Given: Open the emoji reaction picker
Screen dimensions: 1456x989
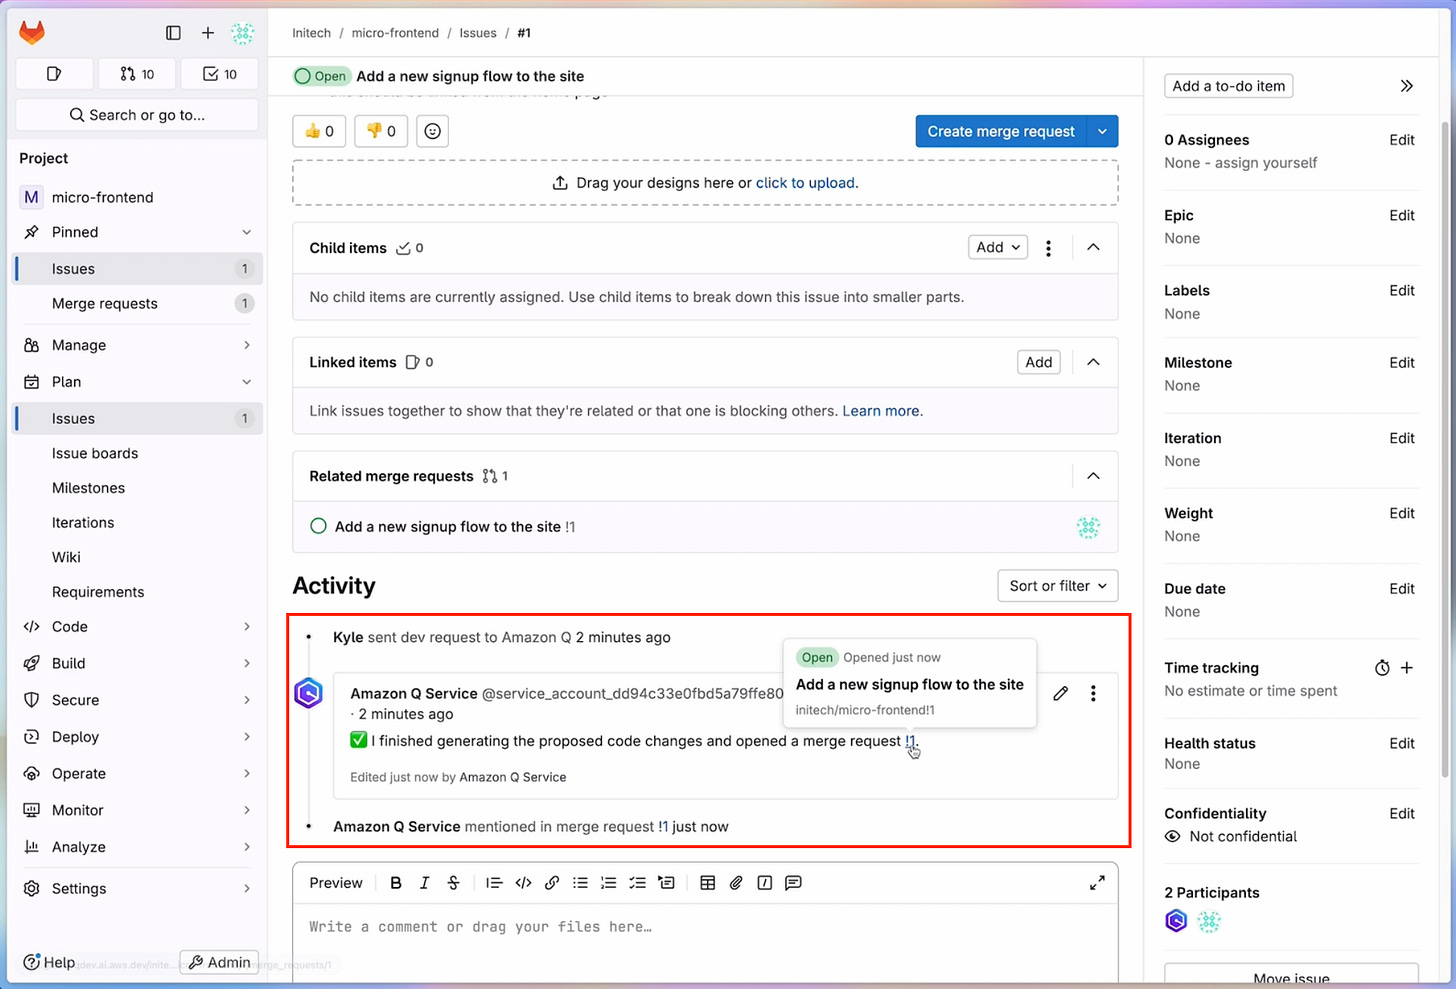Looking at the screenshot, I should tap(432, 131).
